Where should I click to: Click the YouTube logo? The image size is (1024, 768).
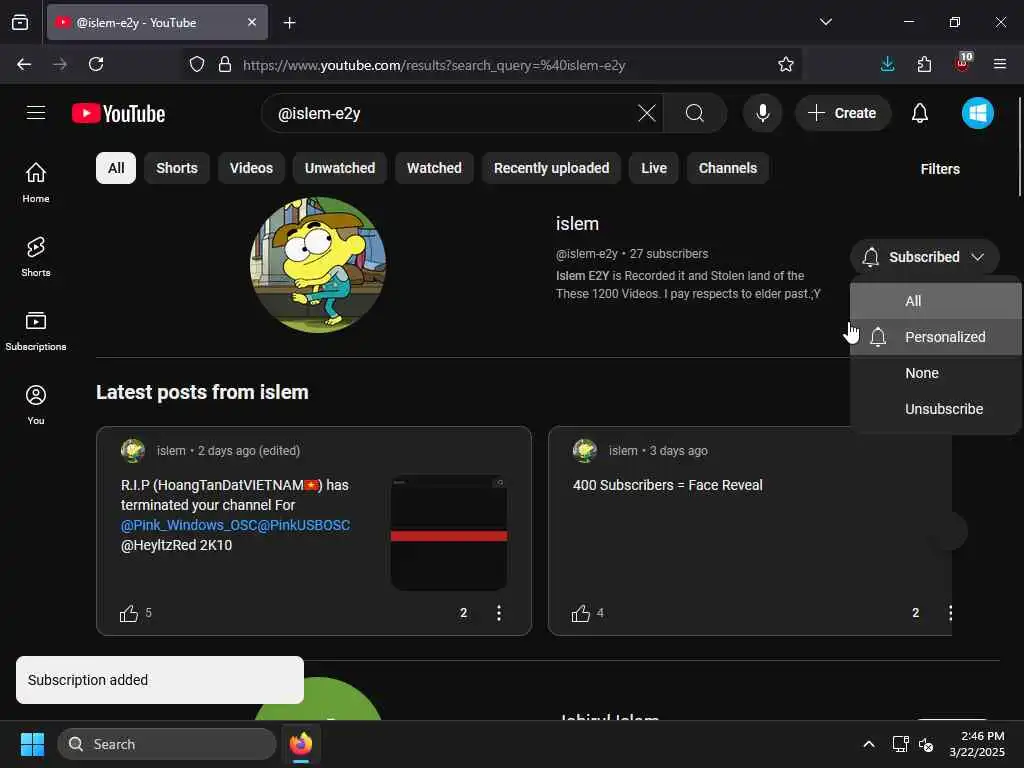pyautogui.click(x=118, y=114)
